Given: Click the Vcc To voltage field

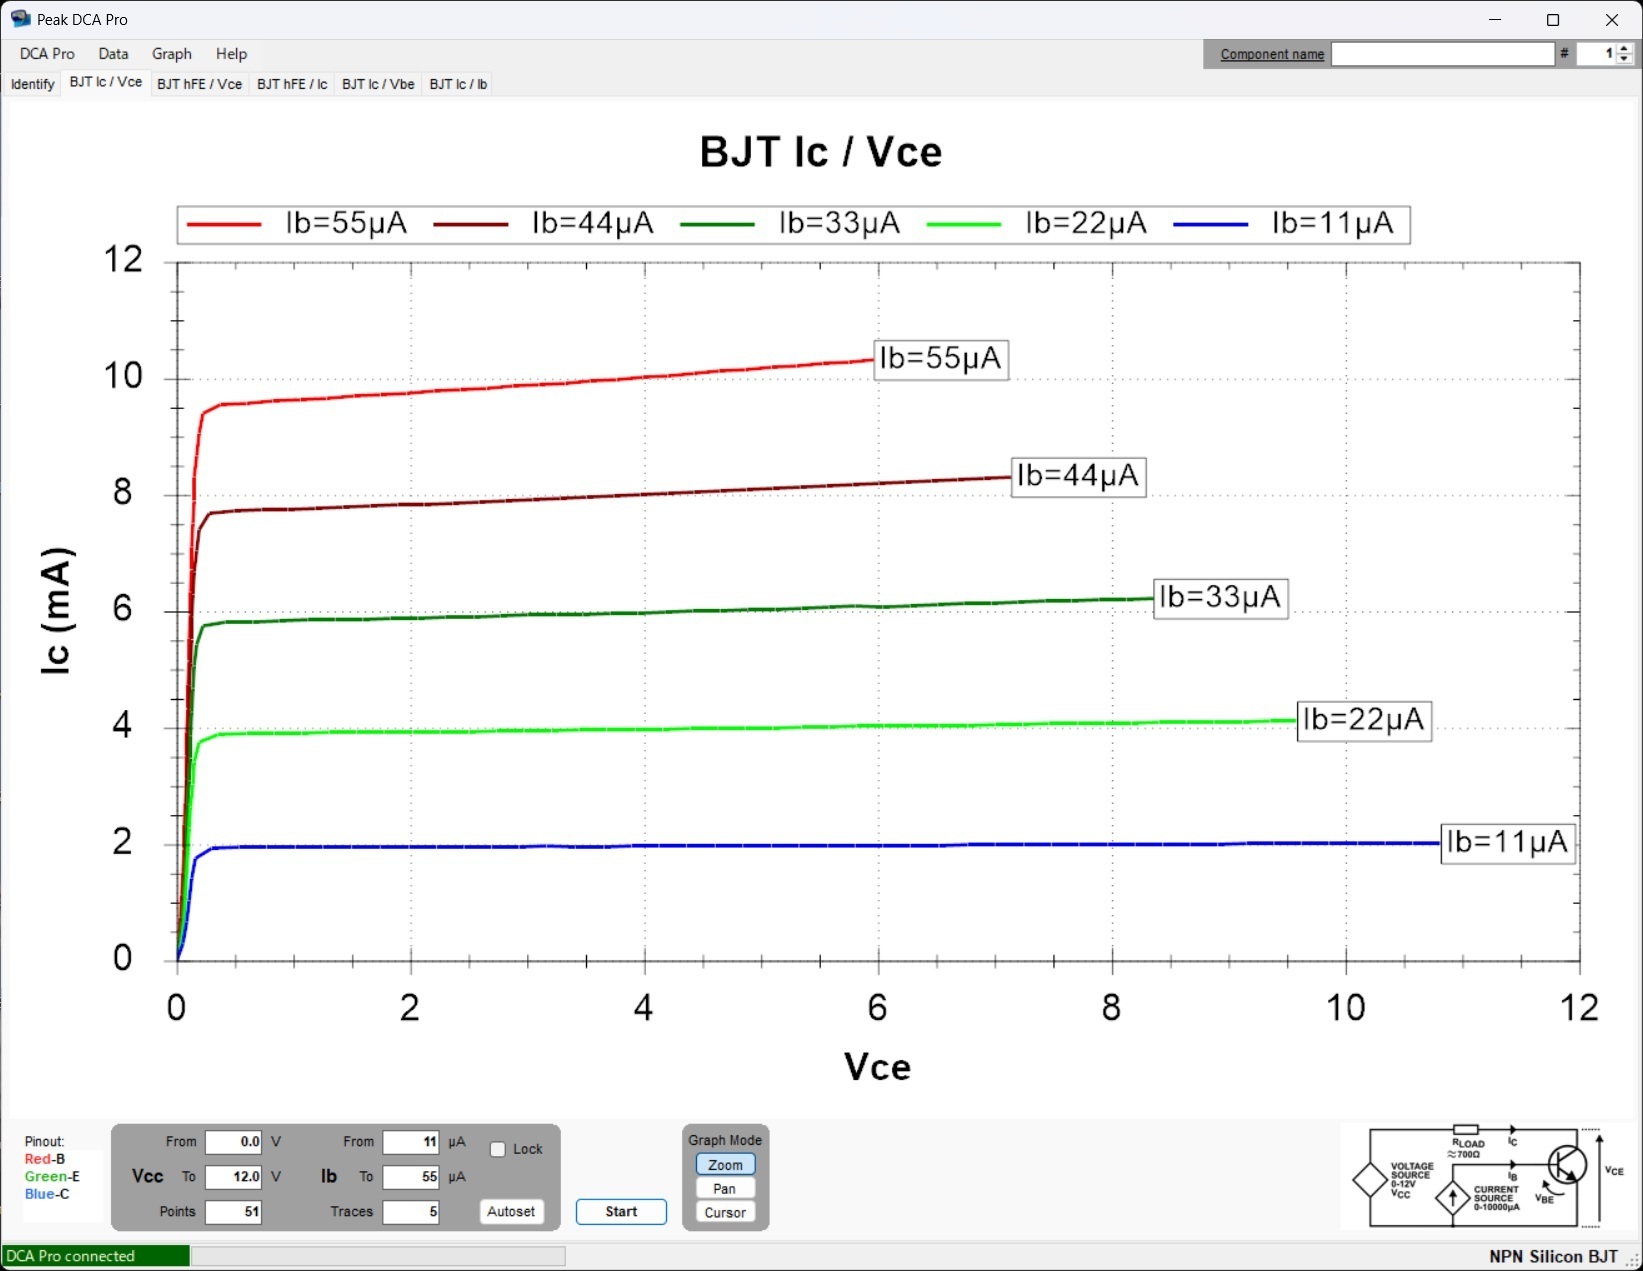Looking at the screenshot, I should [x=234, y=1177].
